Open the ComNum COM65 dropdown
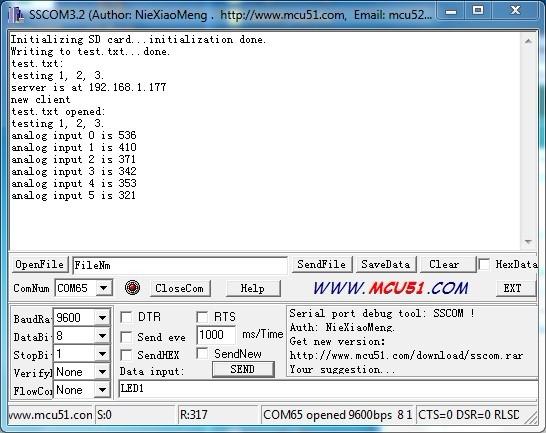546x433 pixels. pyautogui.click(x=103, y=288)
